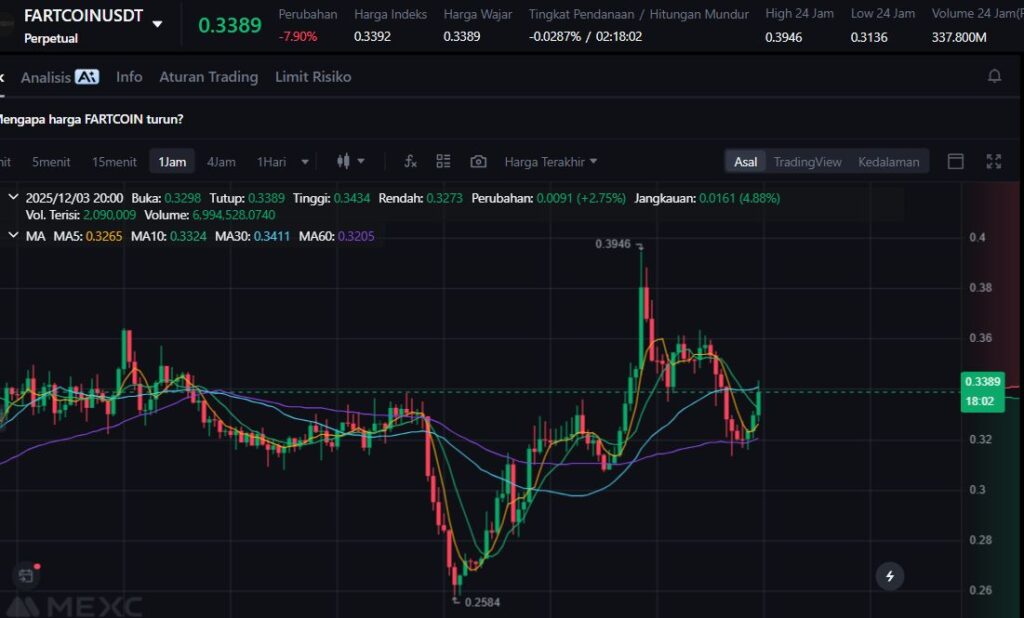The height and width of the screenshot is (618, 1024).
Task: Switch chart view to Kedalaman
Action: coord(888,162)
